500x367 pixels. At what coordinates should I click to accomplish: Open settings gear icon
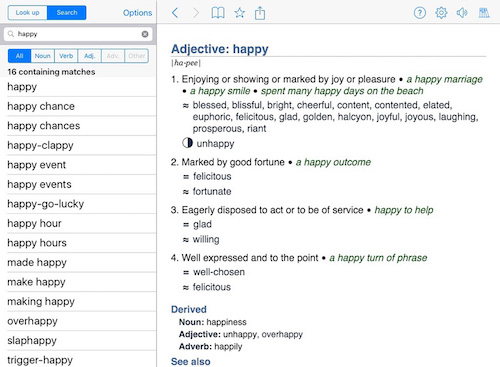(x=441, y=13)
